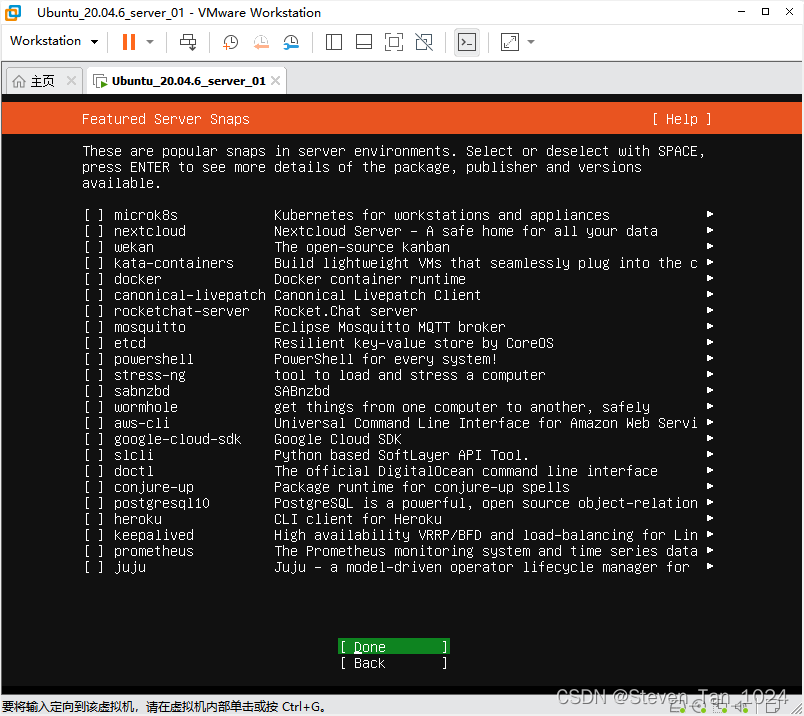Click 'Docker container runtime' description

point(370,279)
